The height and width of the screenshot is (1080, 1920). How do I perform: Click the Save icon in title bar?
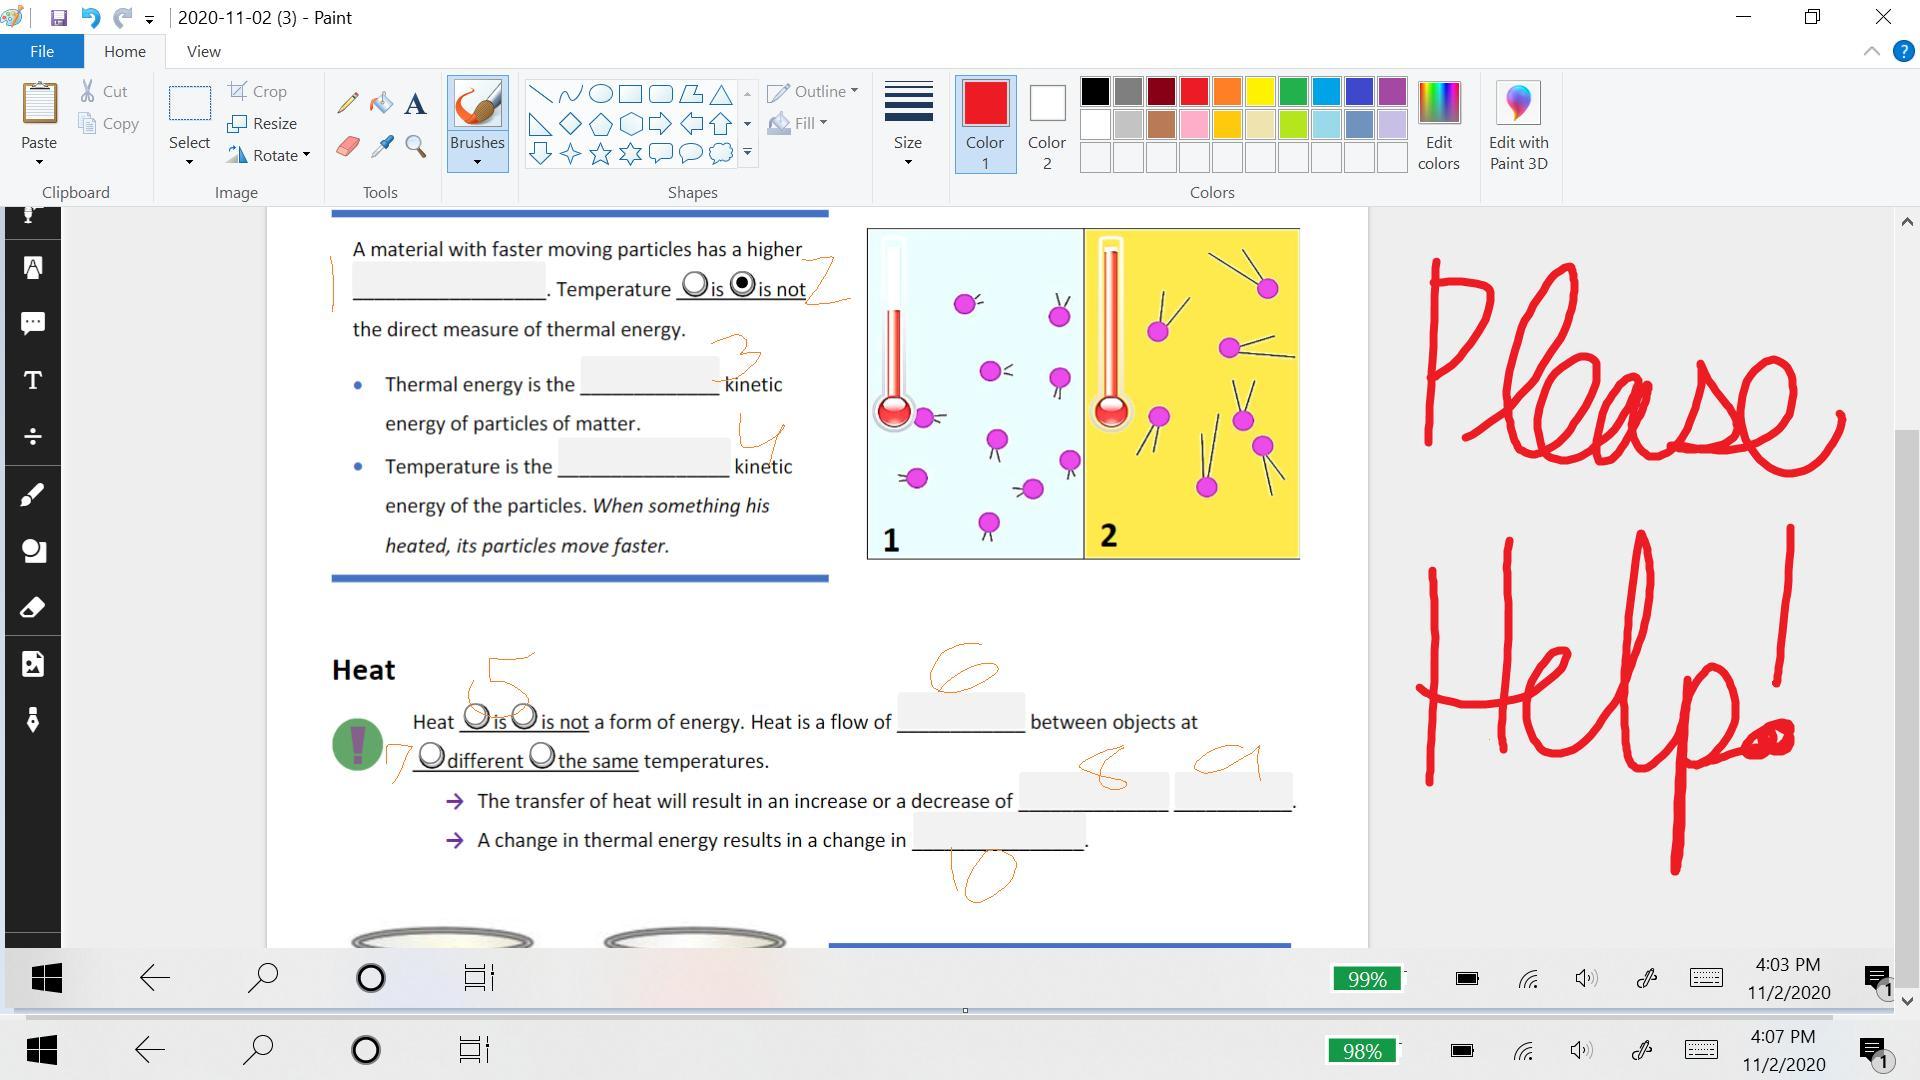[x=58, y=18]
